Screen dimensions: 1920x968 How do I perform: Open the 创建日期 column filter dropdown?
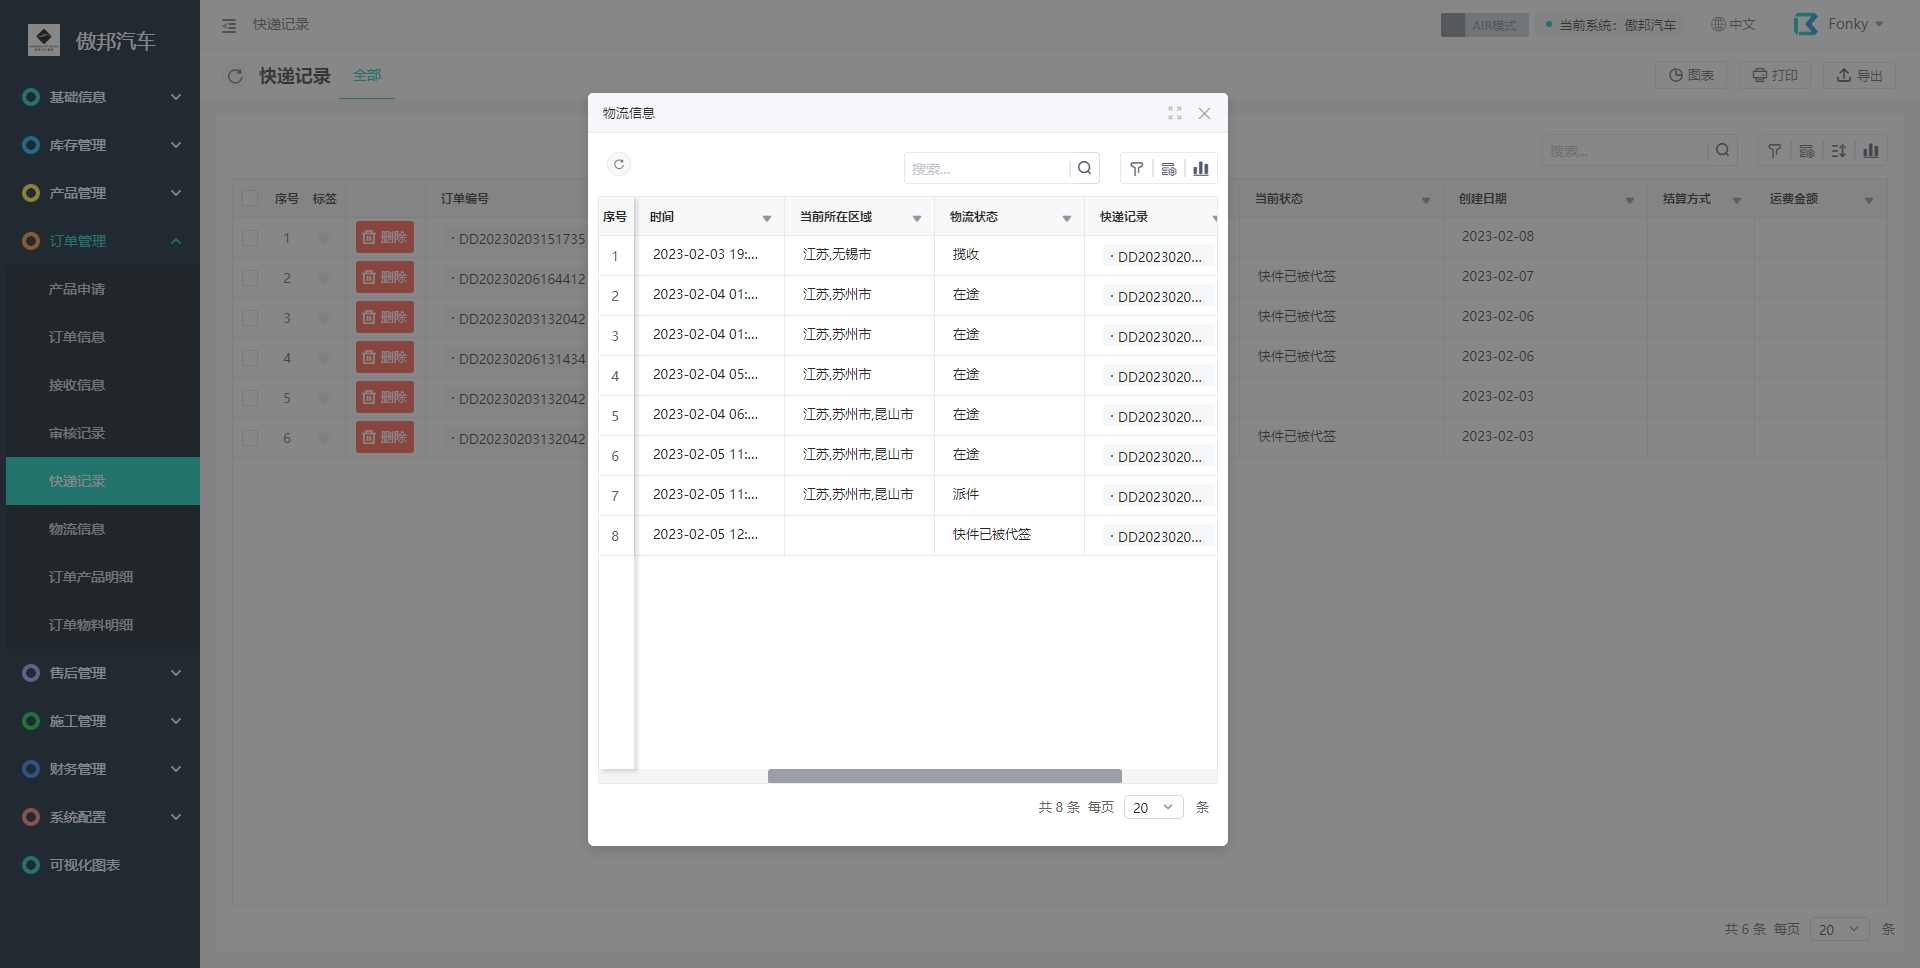tap(1629, 200)
